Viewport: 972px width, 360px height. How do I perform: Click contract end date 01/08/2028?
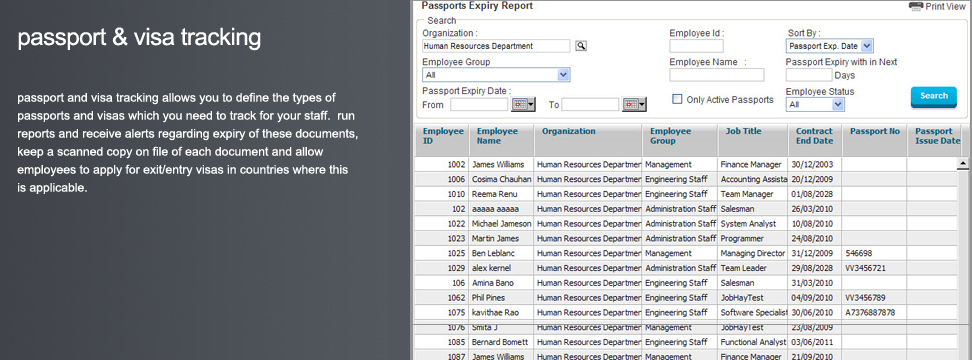click(x=812, y=194)
